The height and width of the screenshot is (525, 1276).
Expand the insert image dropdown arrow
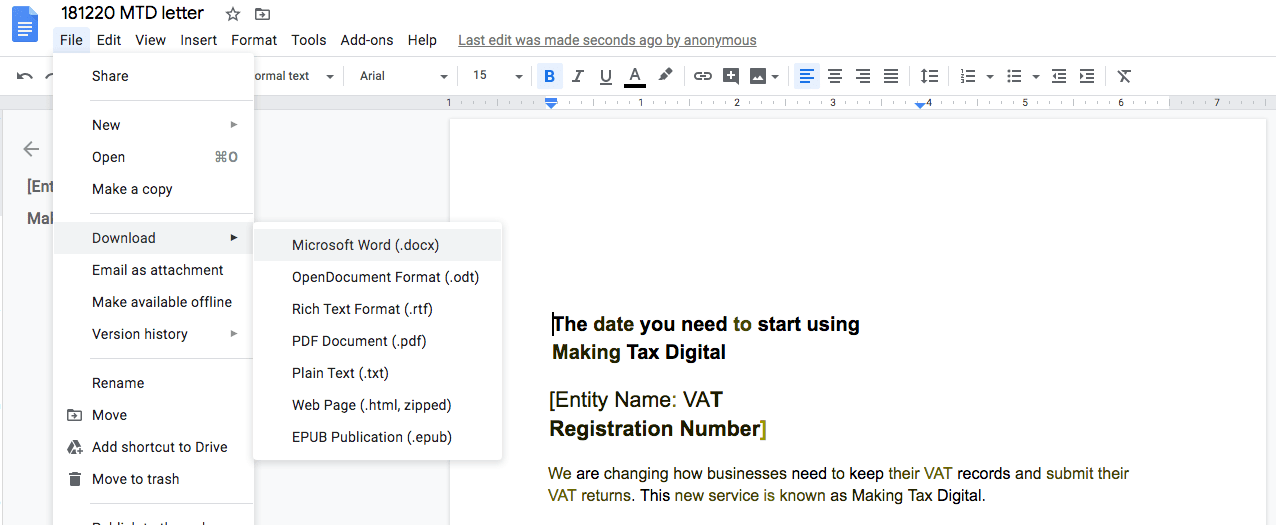(x=776, y=76)
